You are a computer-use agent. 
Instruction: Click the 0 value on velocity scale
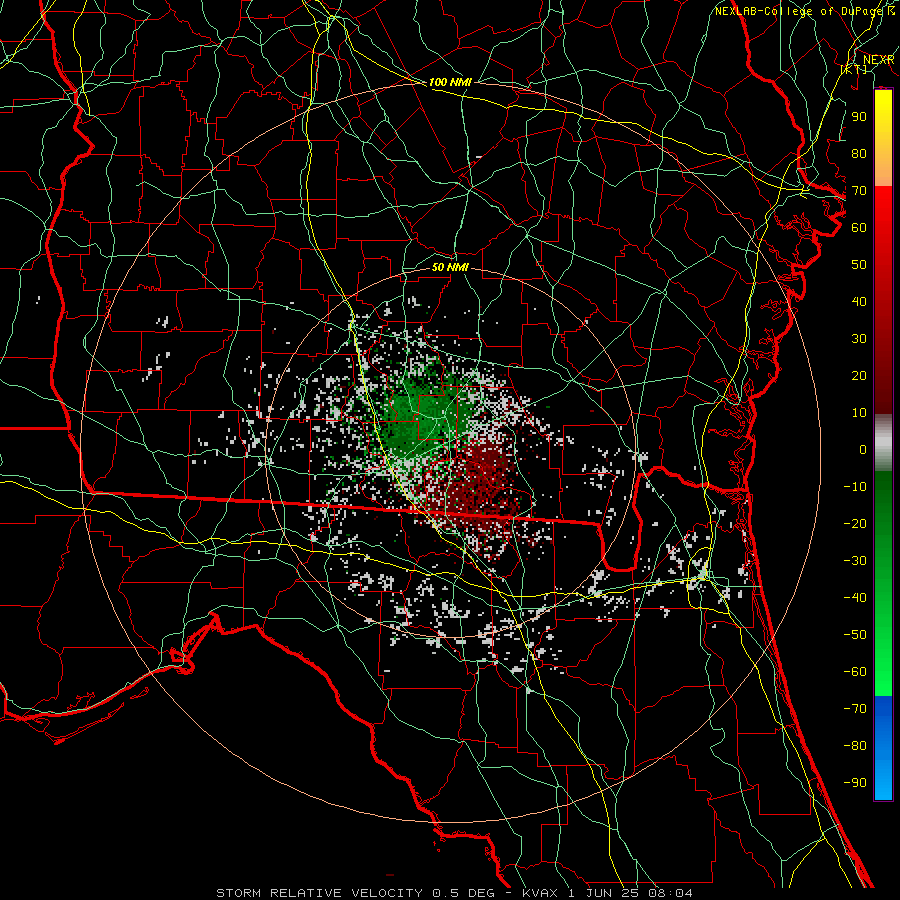(863, 450)
